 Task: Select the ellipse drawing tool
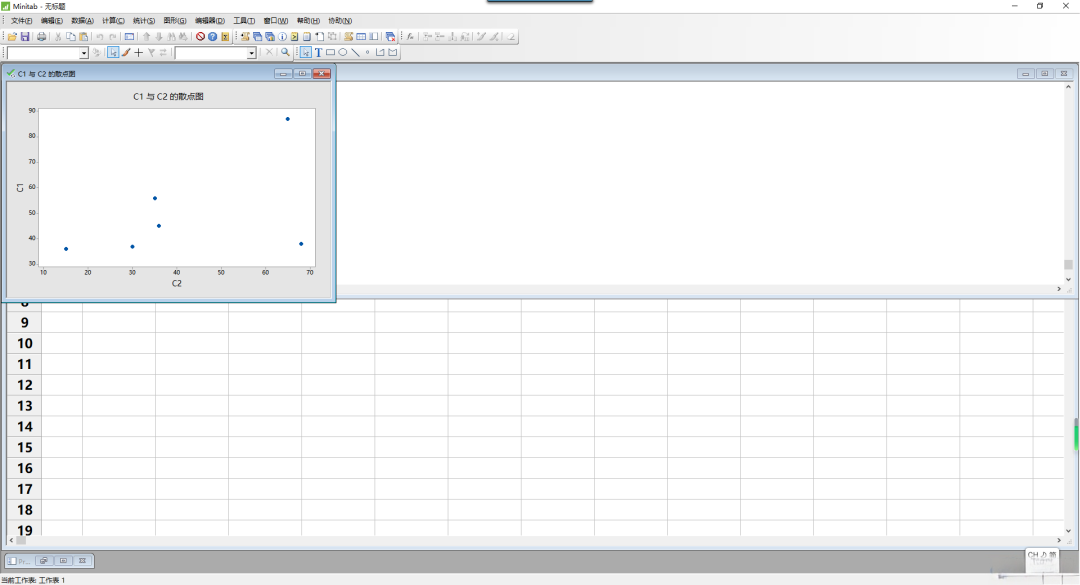pos(343,52)
